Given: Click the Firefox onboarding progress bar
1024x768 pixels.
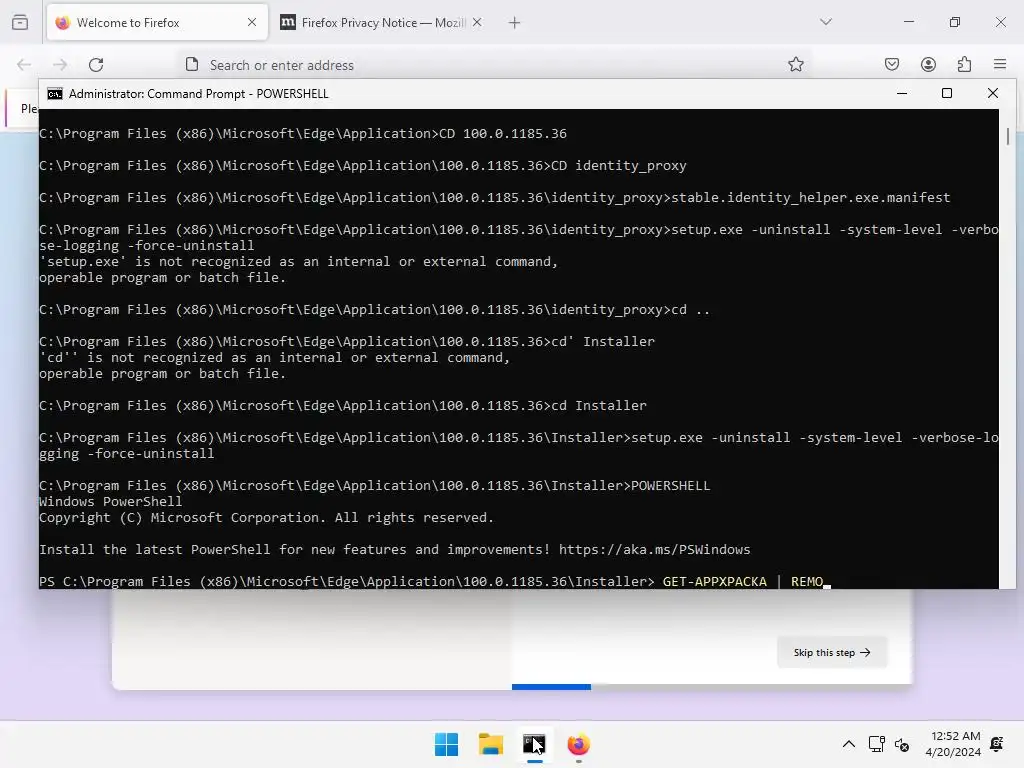Looking at the screenshot, I should (x=711, y=687).
